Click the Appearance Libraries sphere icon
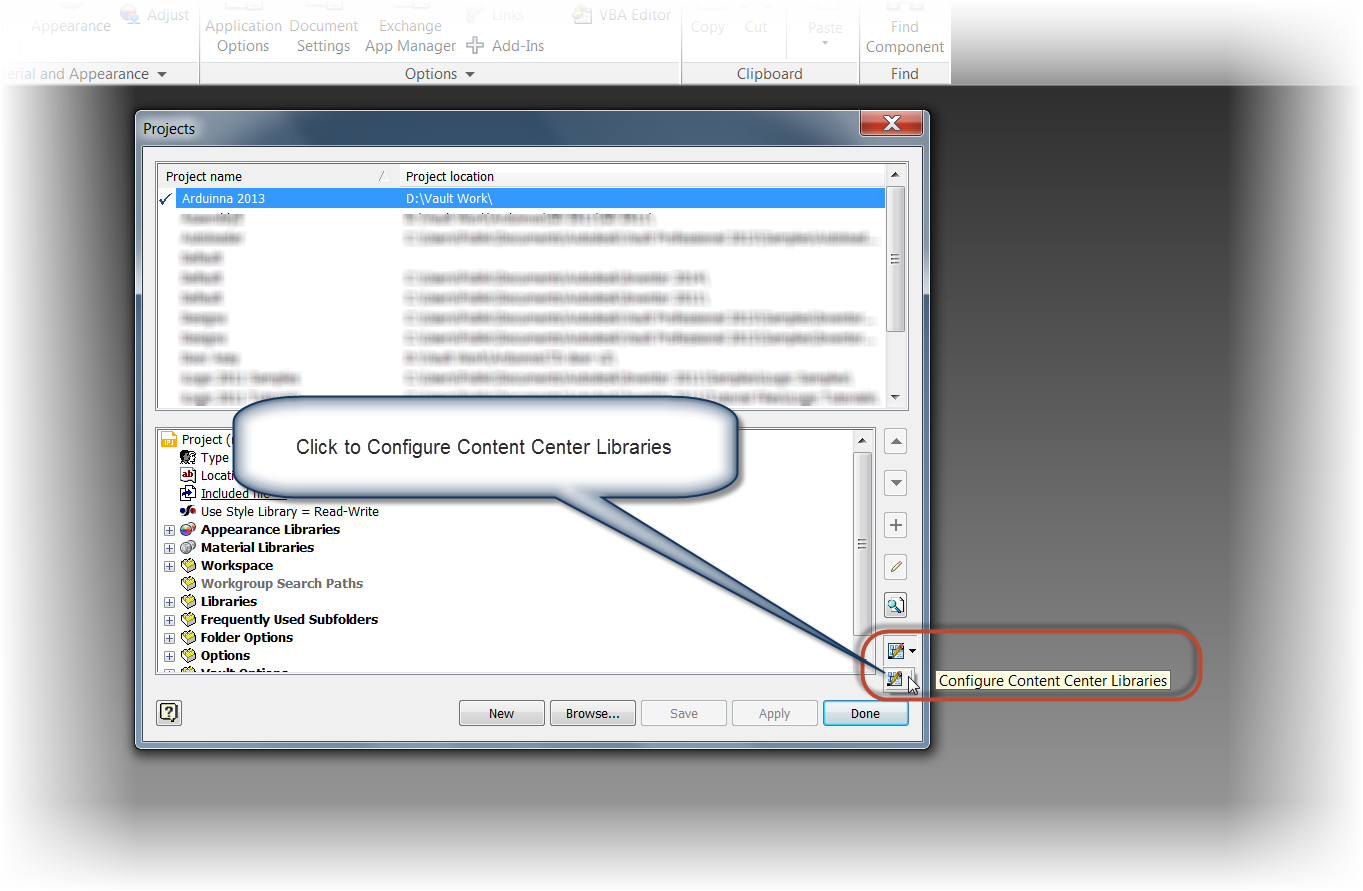The width and height of the screenshot is (1363, 891). tap(188, 530)
